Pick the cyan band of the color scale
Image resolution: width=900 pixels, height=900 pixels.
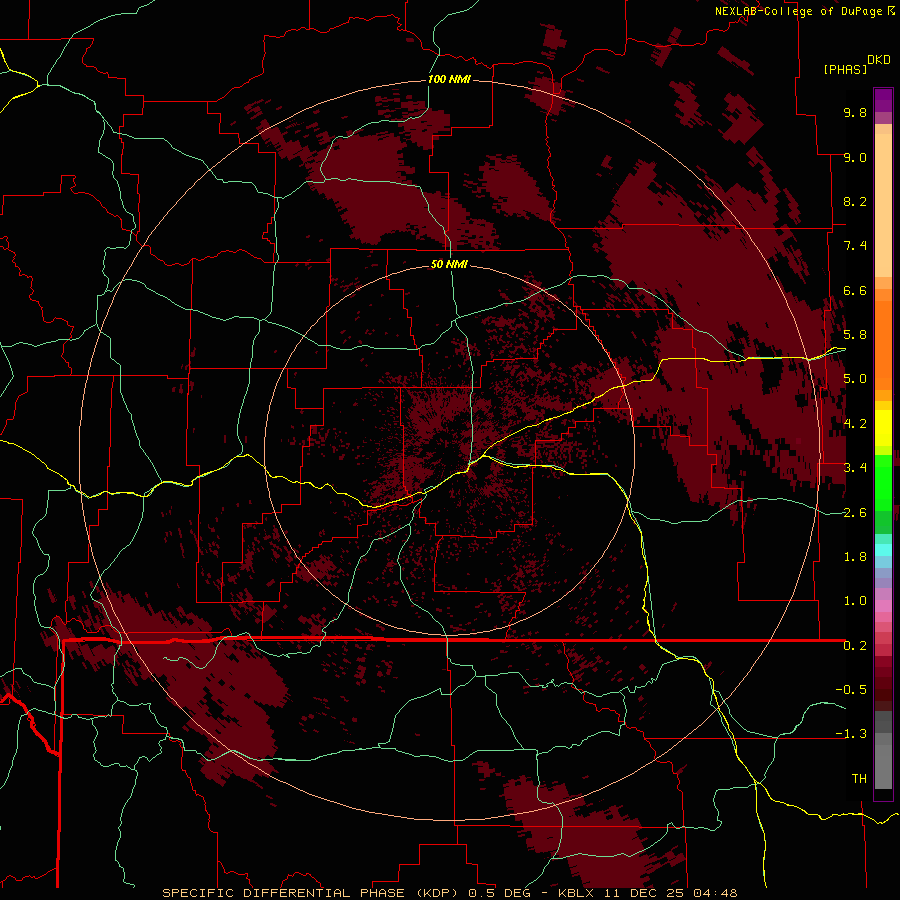883,550
